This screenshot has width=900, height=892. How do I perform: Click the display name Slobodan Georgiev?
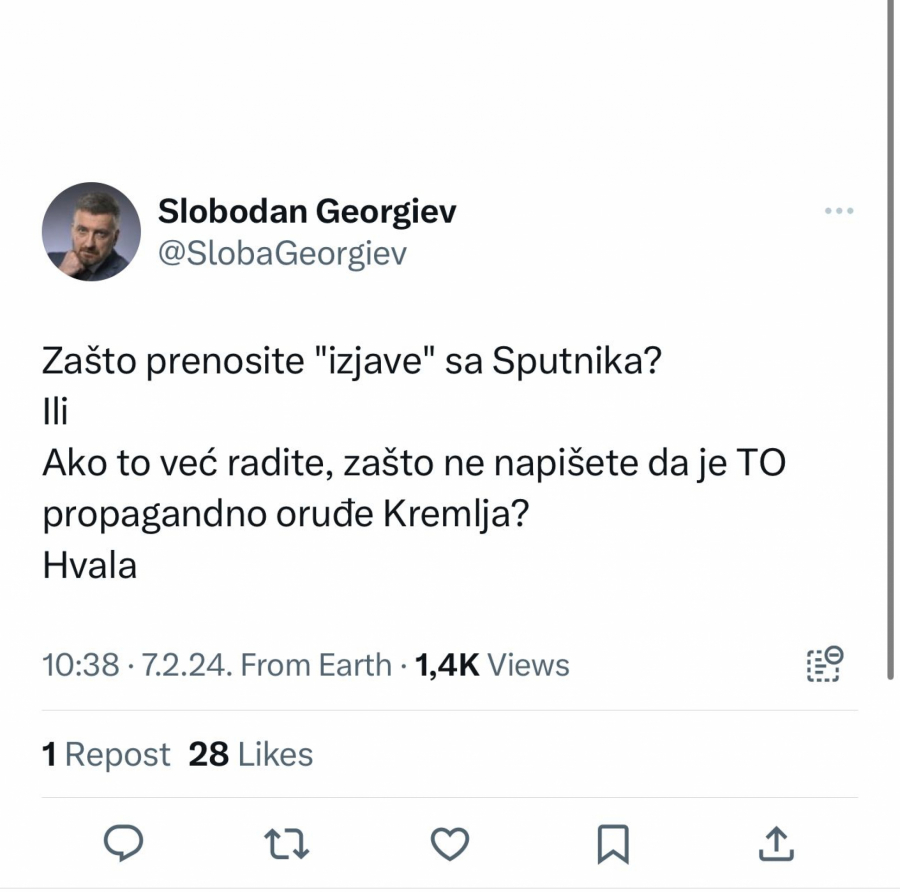point(307,211)
